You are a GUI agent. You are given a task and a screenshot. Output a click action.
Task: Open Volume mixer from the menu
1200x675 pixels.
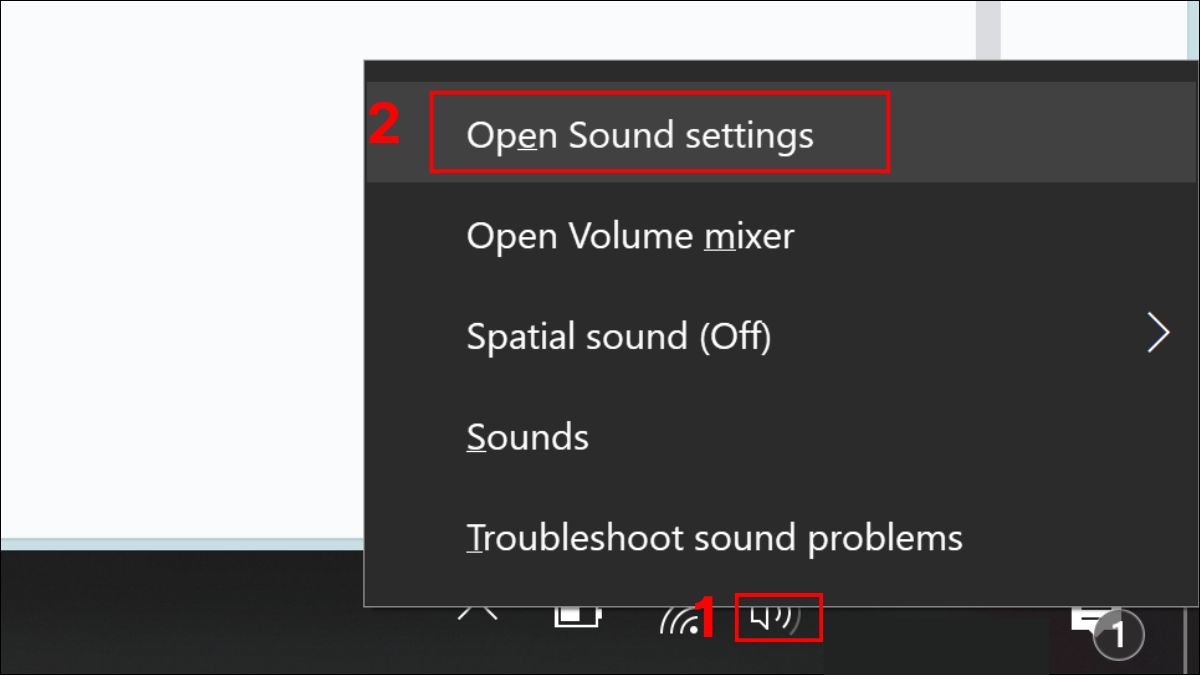630,236
